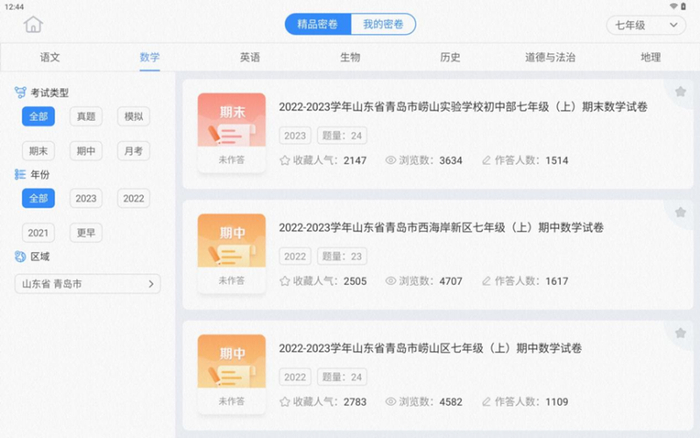Filter year by 2022 chip in sidebar
Image resolution: width=700 pixels, height=438 pixels.
(133, 198)
